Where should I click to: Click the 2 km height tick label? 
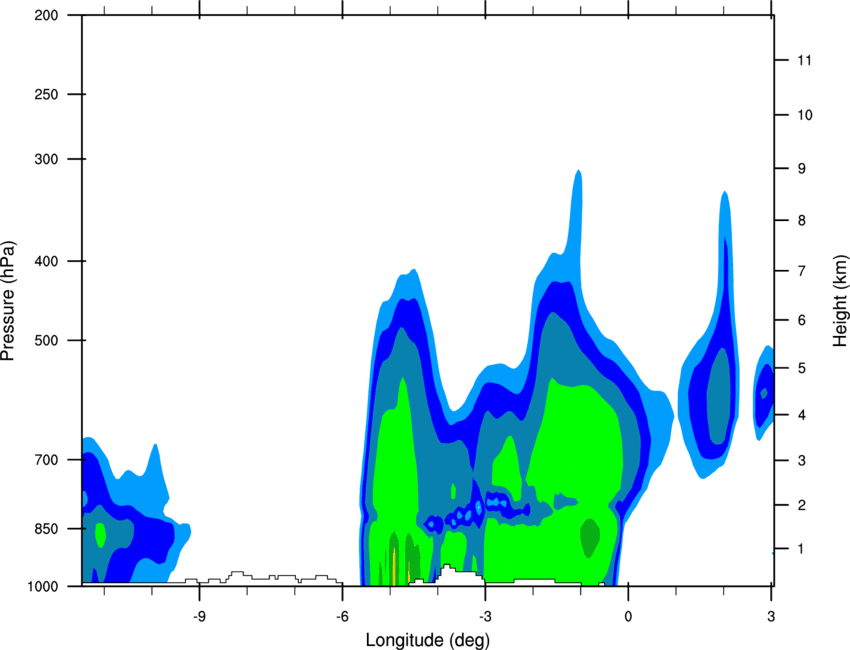(802, 505)
